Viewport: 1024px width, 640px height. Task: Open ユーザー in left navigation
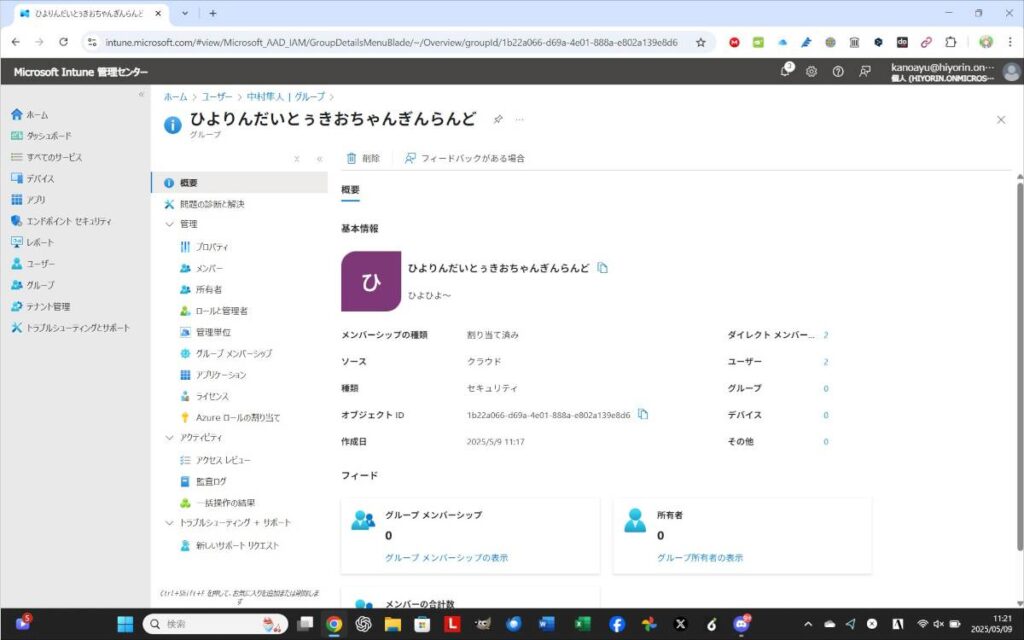(x=33, y=263)
